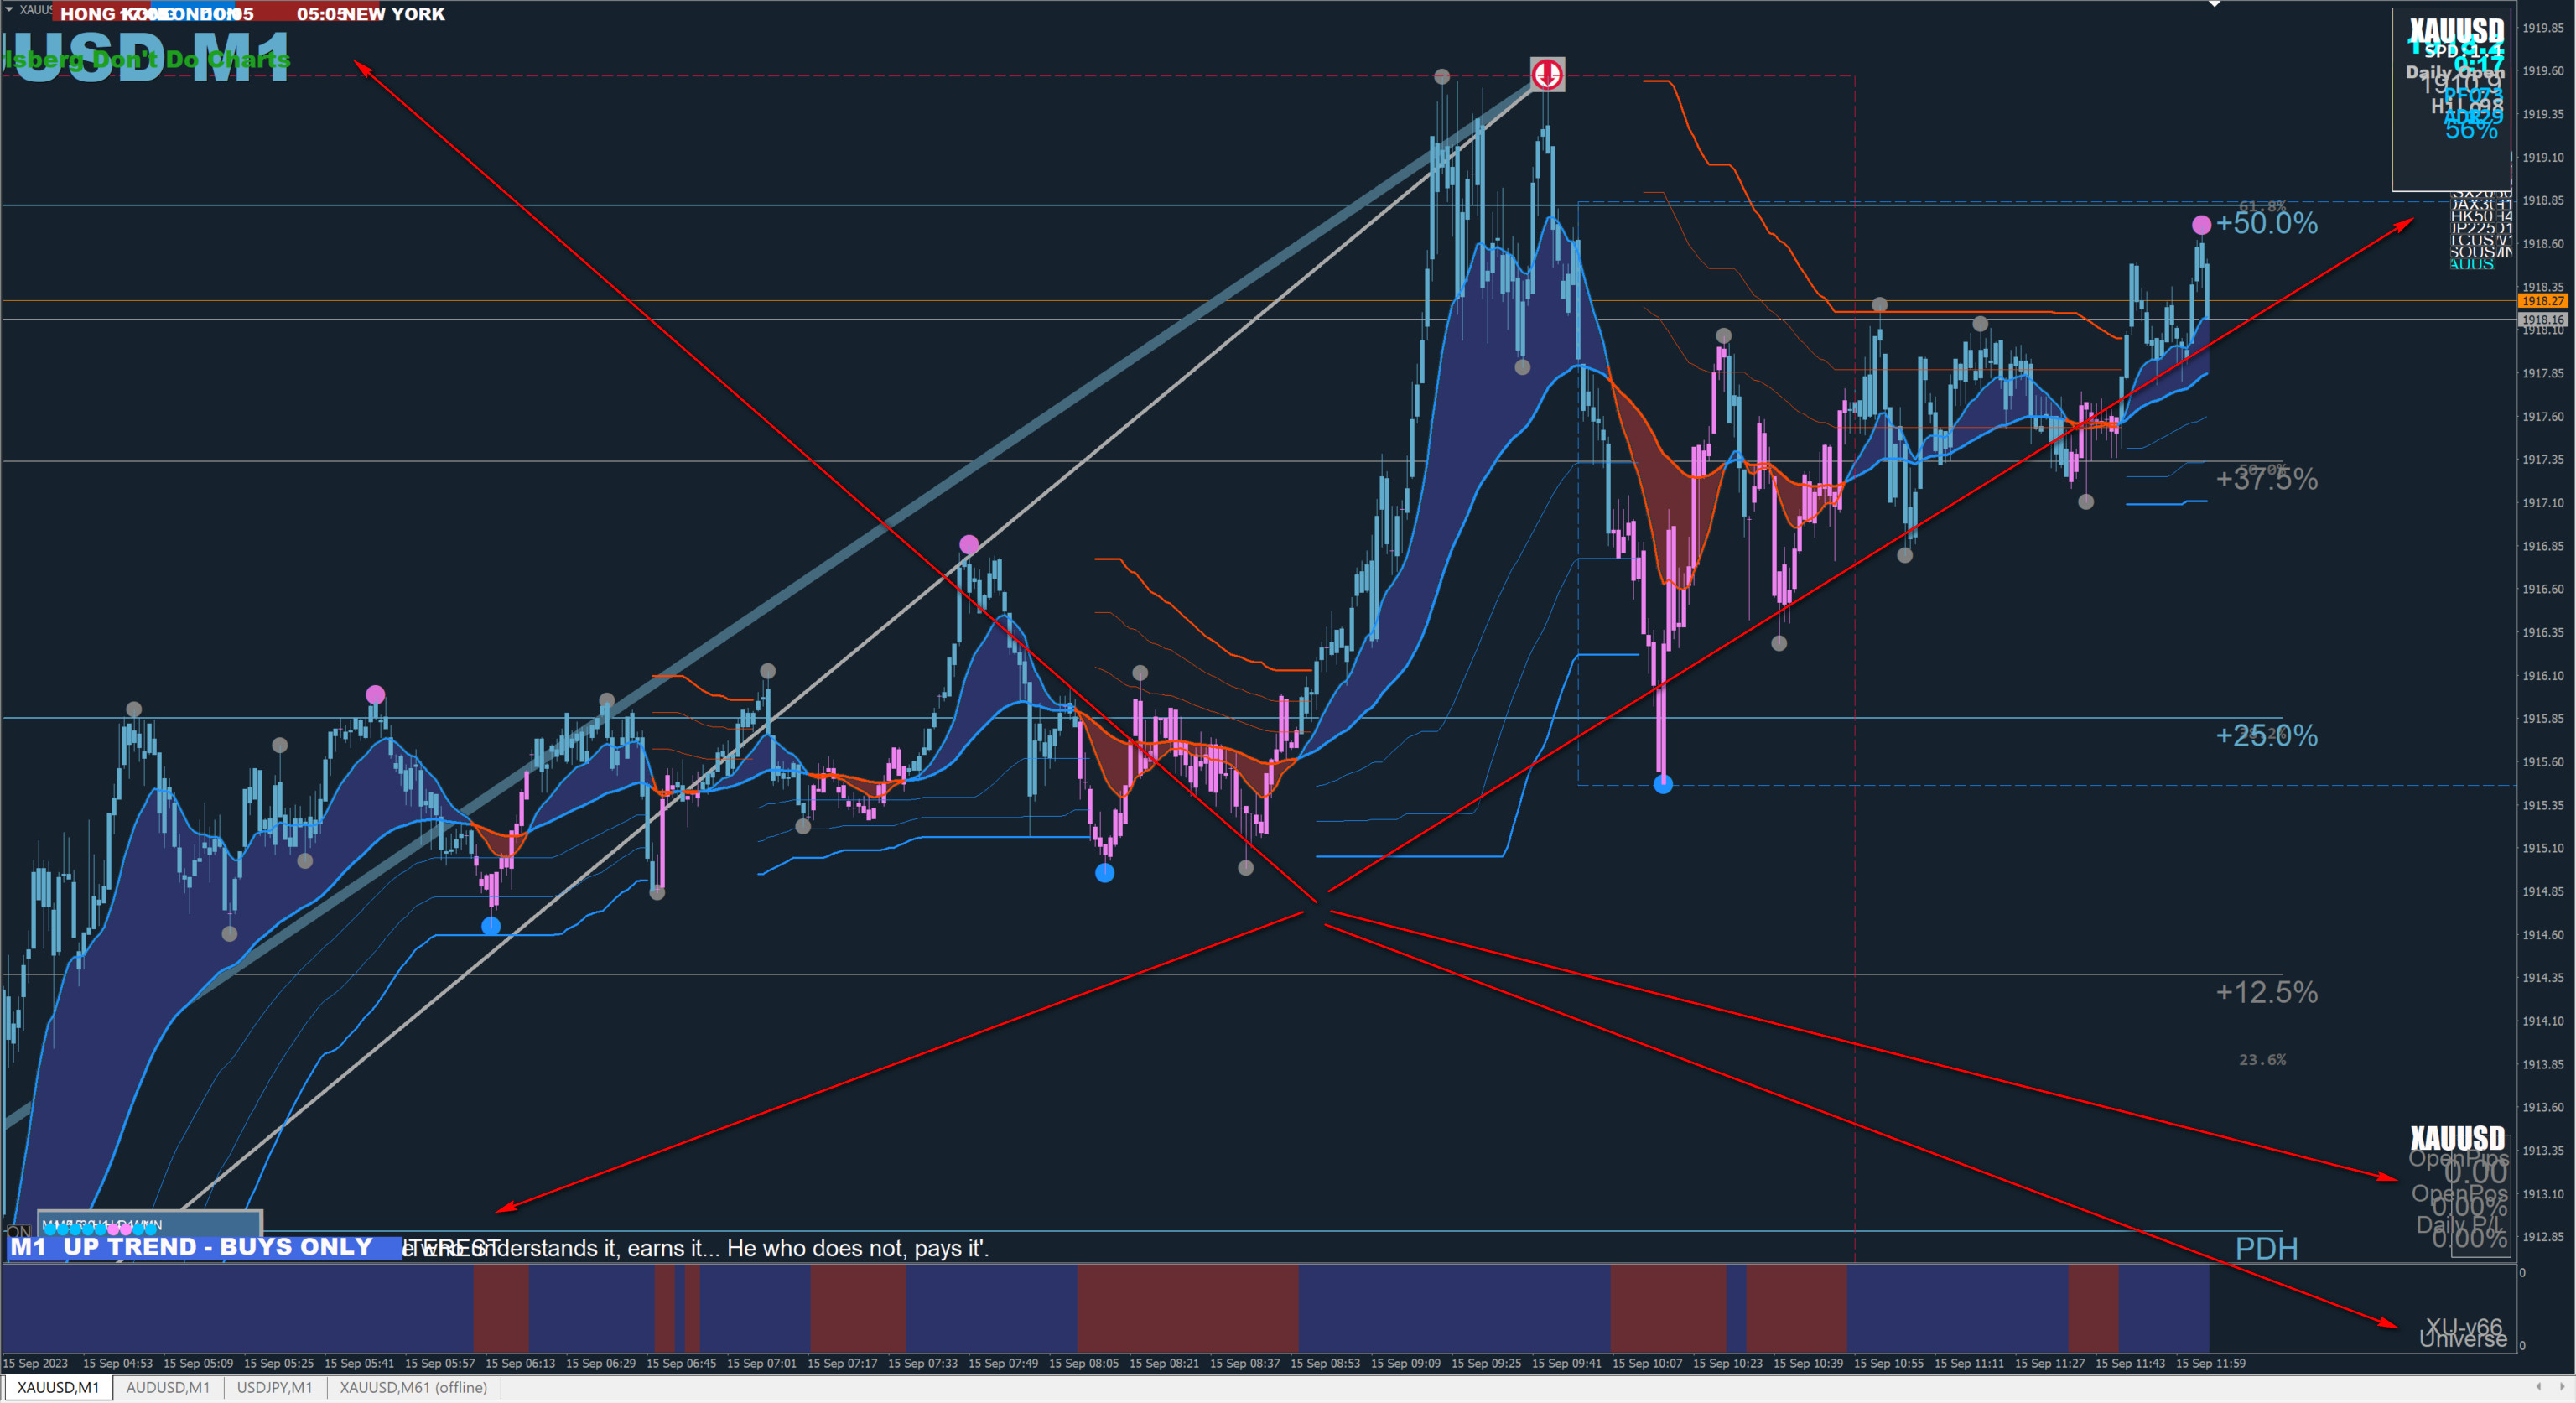Switch to the USDJPY,M1 chart tab

coord(274,1387)
